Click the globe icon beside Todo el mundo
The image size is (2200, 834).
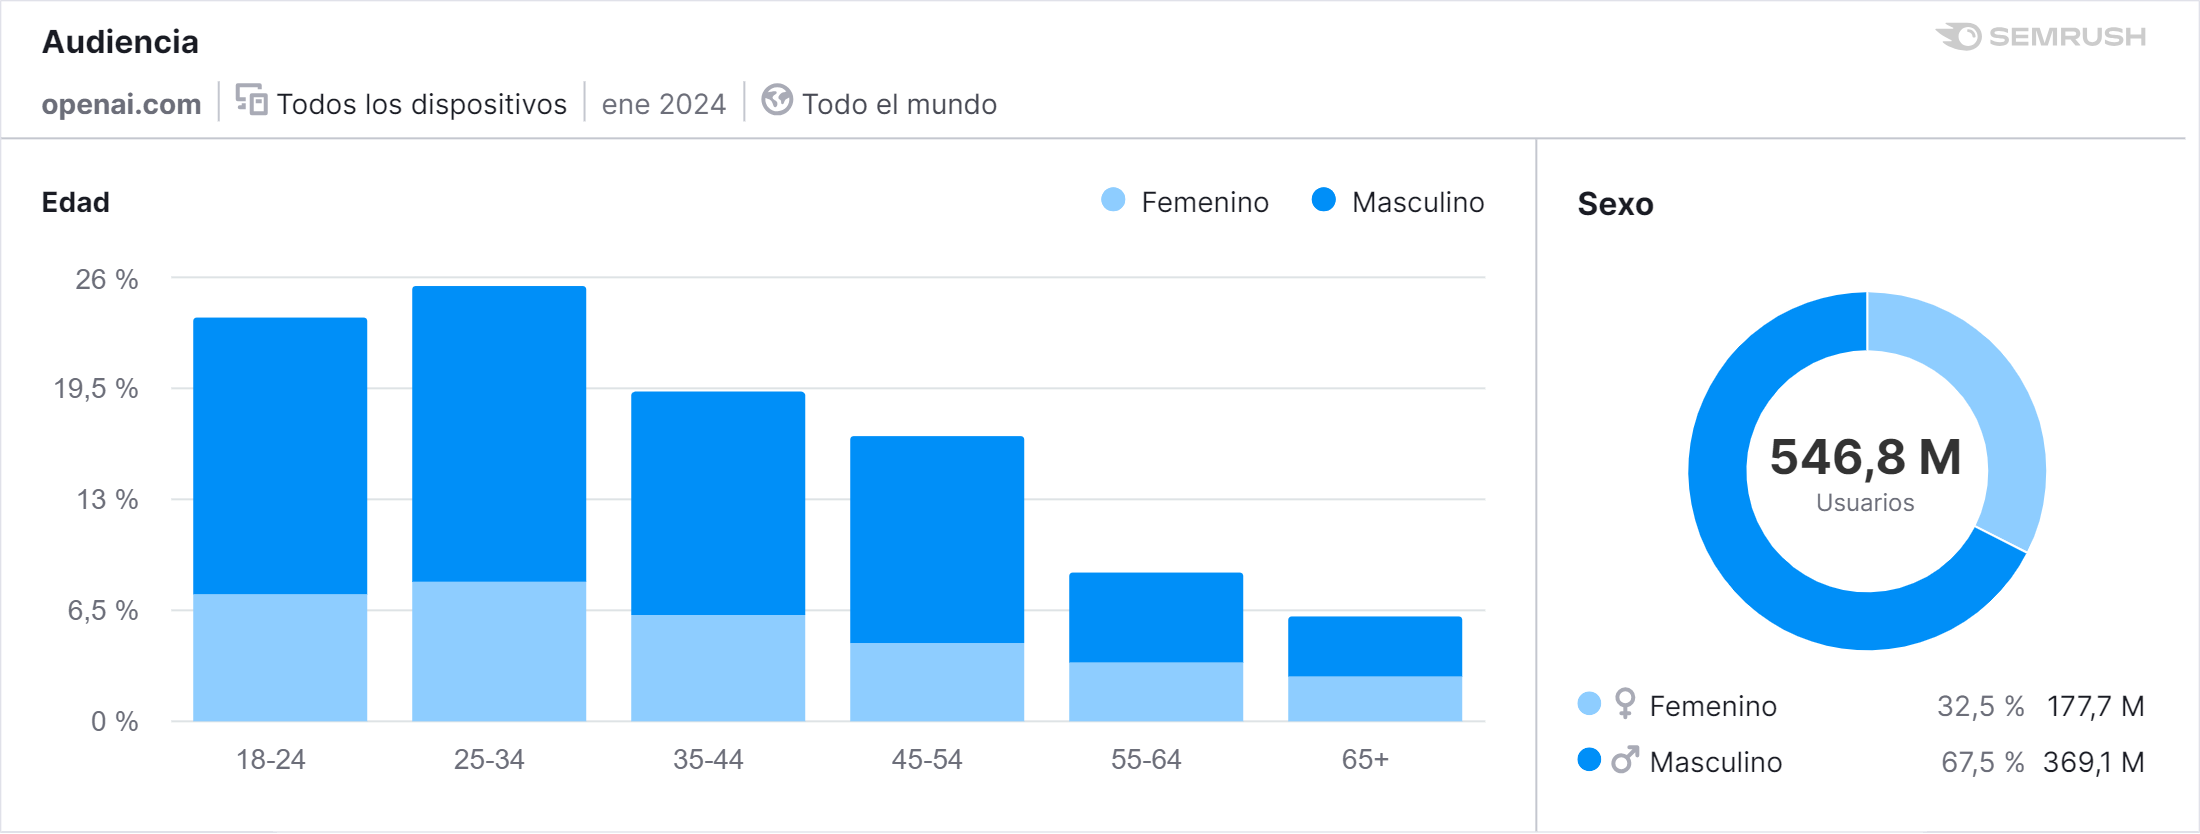coord(777,100)
